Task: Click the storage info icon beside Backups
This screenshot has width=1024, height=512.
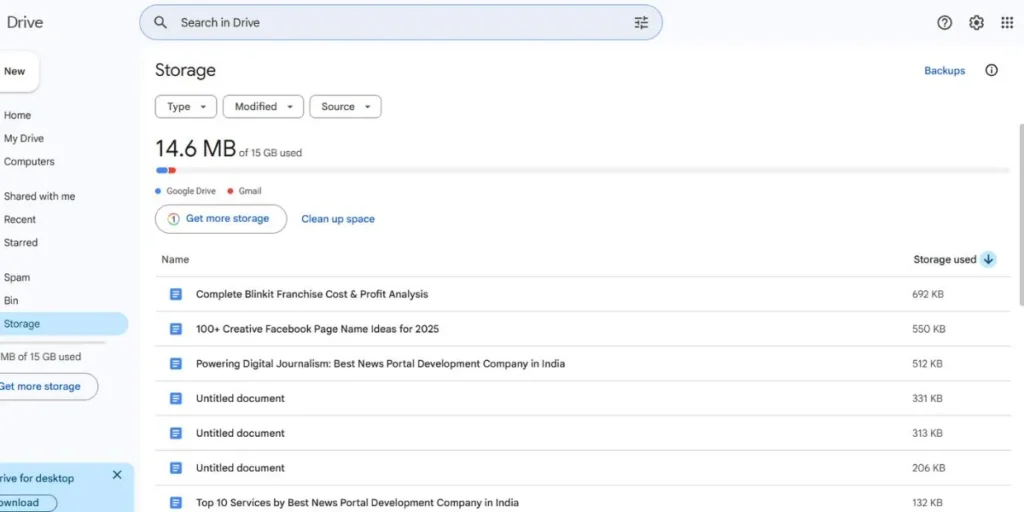Action: [x=991, y=71]
